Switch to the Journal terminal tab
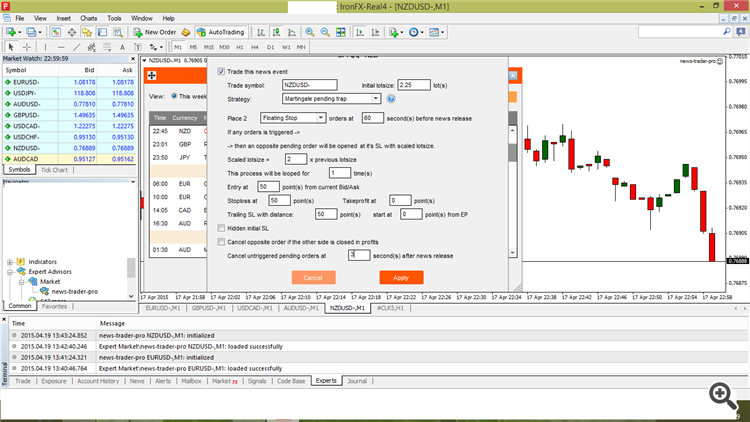Image resolution: width=750 pixels, height=422 pixels. [x=357, y=381]
